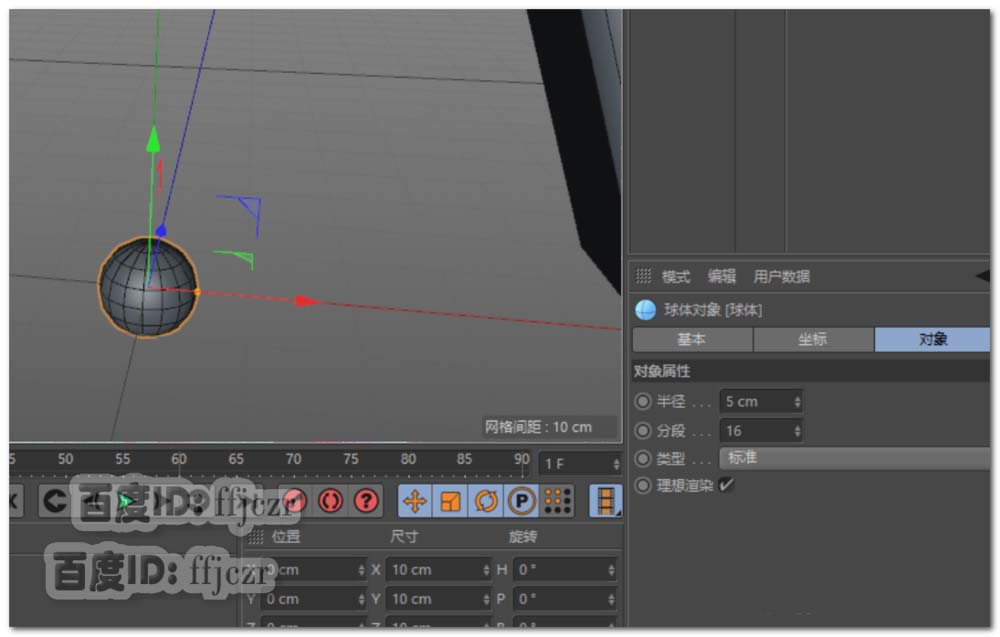
Task: Toggle the autokeying red circular-arrows icon
Action: [330, 502]
